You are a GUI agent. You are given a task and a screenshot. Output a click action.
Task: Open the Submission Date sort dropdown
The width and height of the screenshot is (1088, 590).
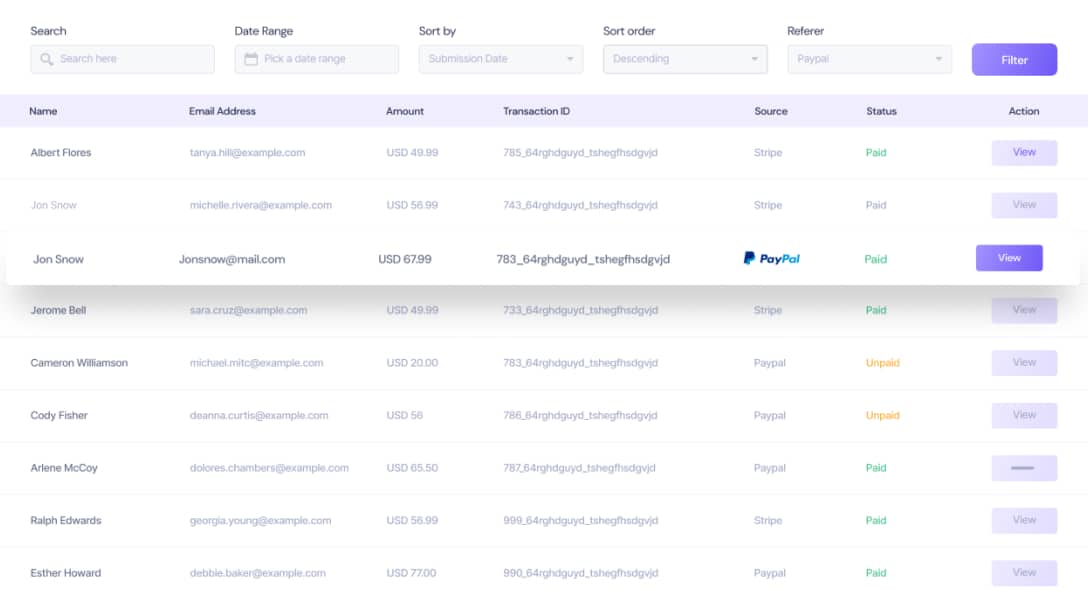(500, 59)
